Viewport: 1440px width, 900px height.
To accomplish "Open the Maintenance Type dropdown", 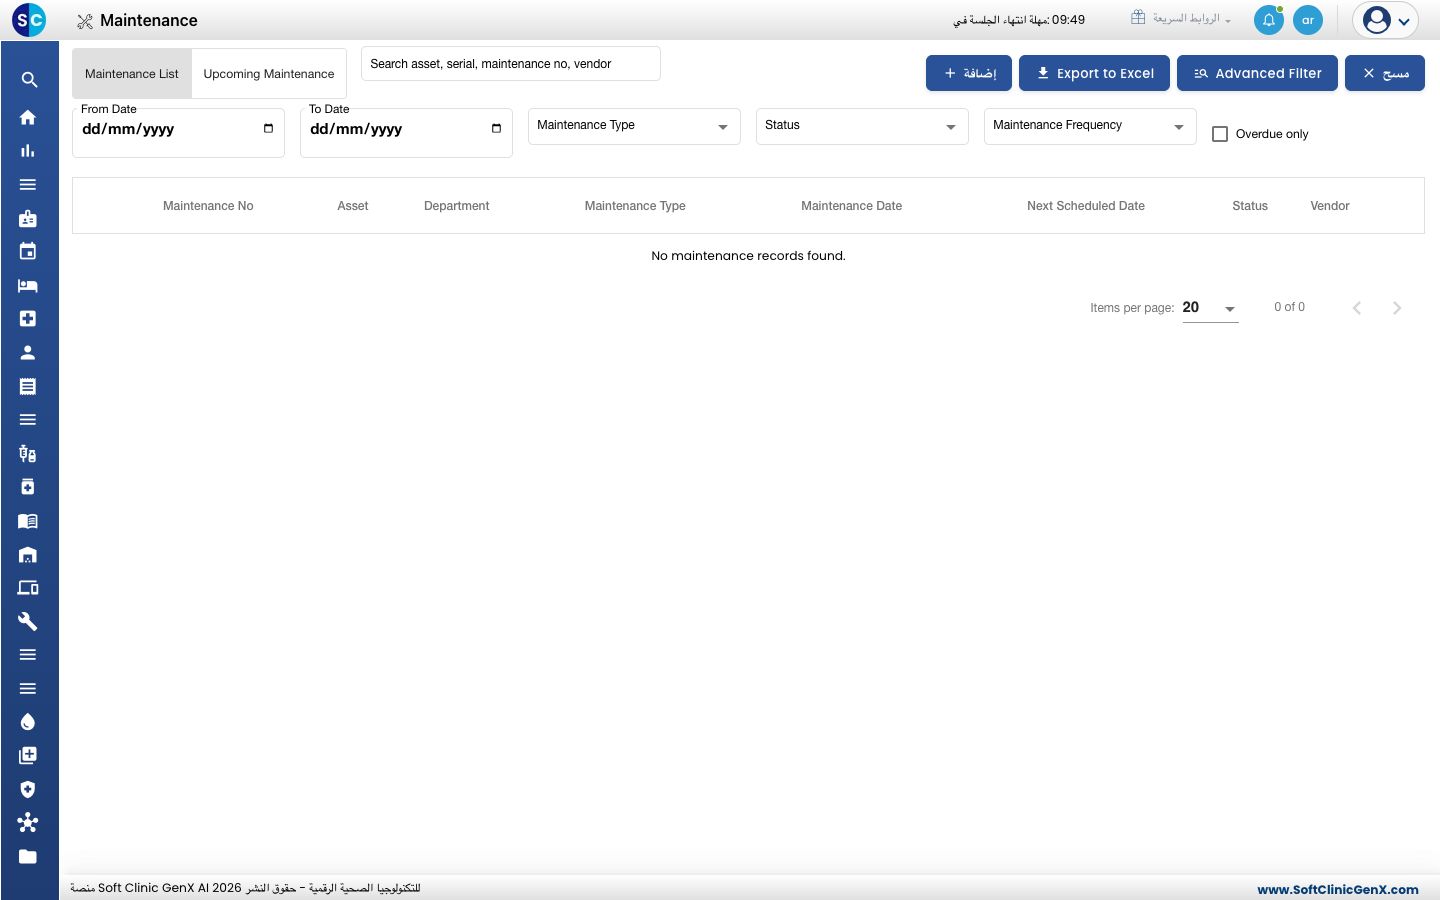I will click(x=634, y=126).
